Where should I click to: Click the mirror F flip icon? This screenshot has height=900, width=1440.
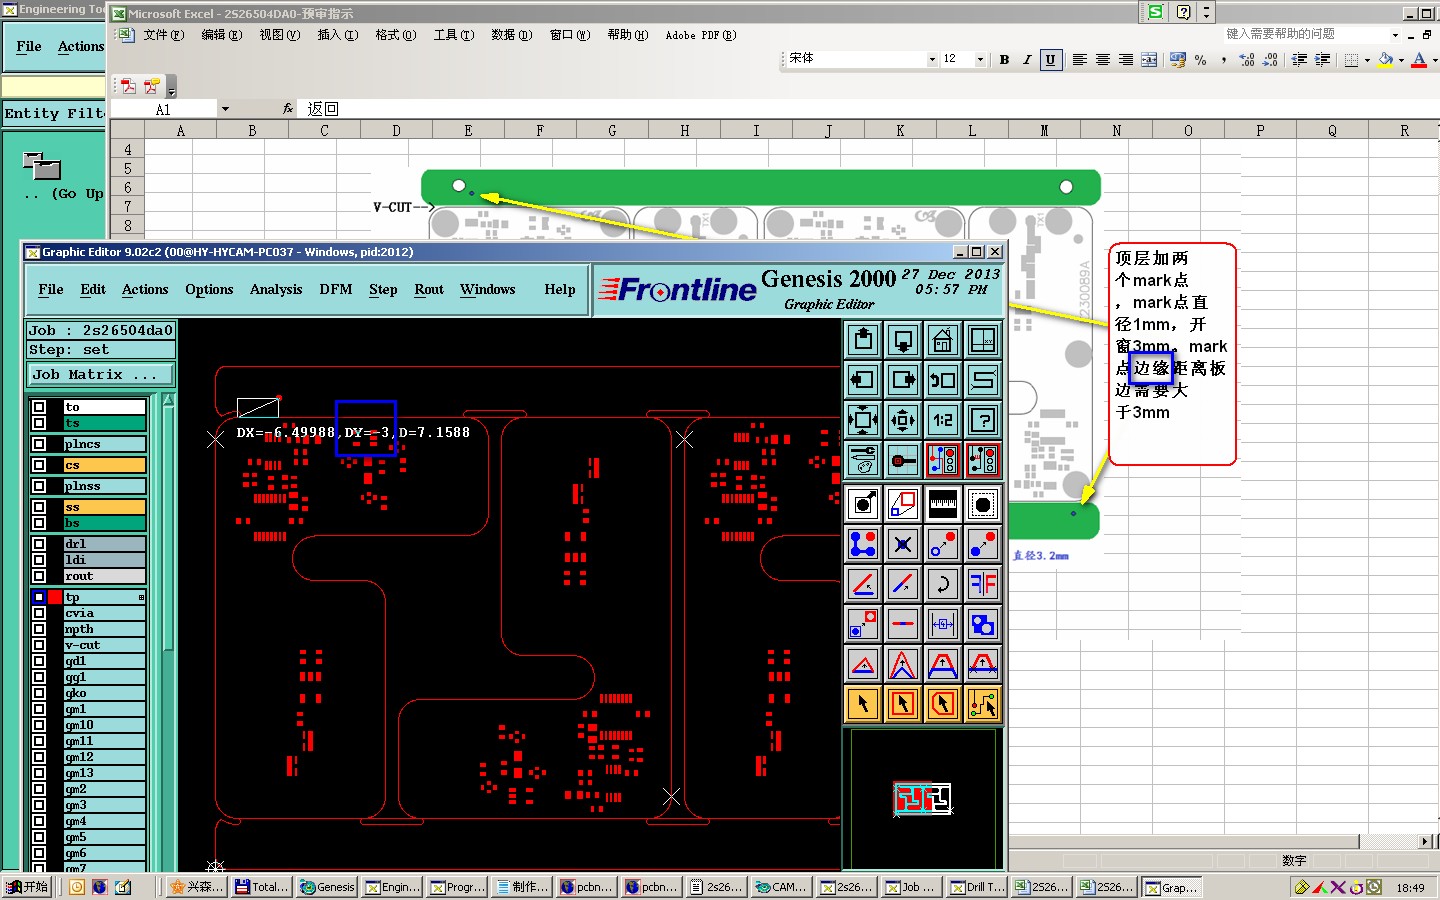pyautogui.click(x=983, y=584)
